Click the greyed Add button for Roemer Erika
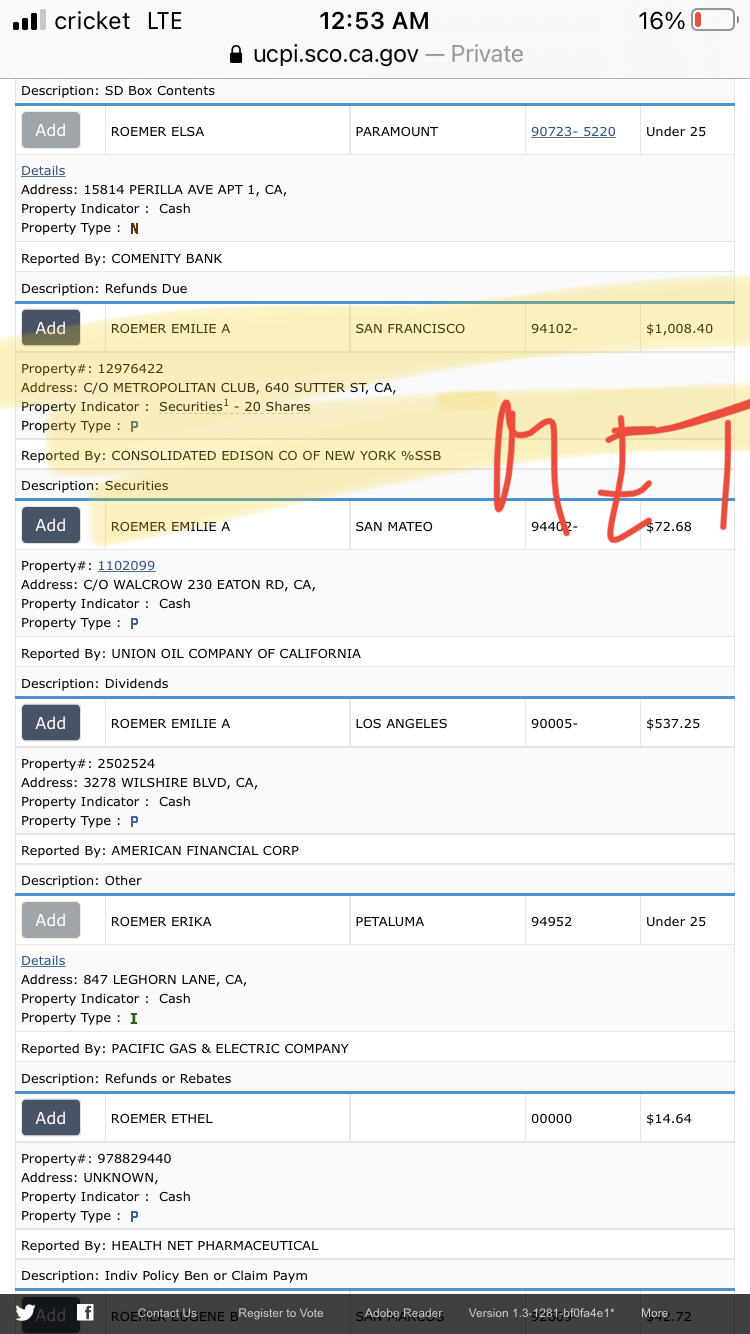Viewport: 750px width, 1334px height. pyautogui.click(x=51, y=920)
